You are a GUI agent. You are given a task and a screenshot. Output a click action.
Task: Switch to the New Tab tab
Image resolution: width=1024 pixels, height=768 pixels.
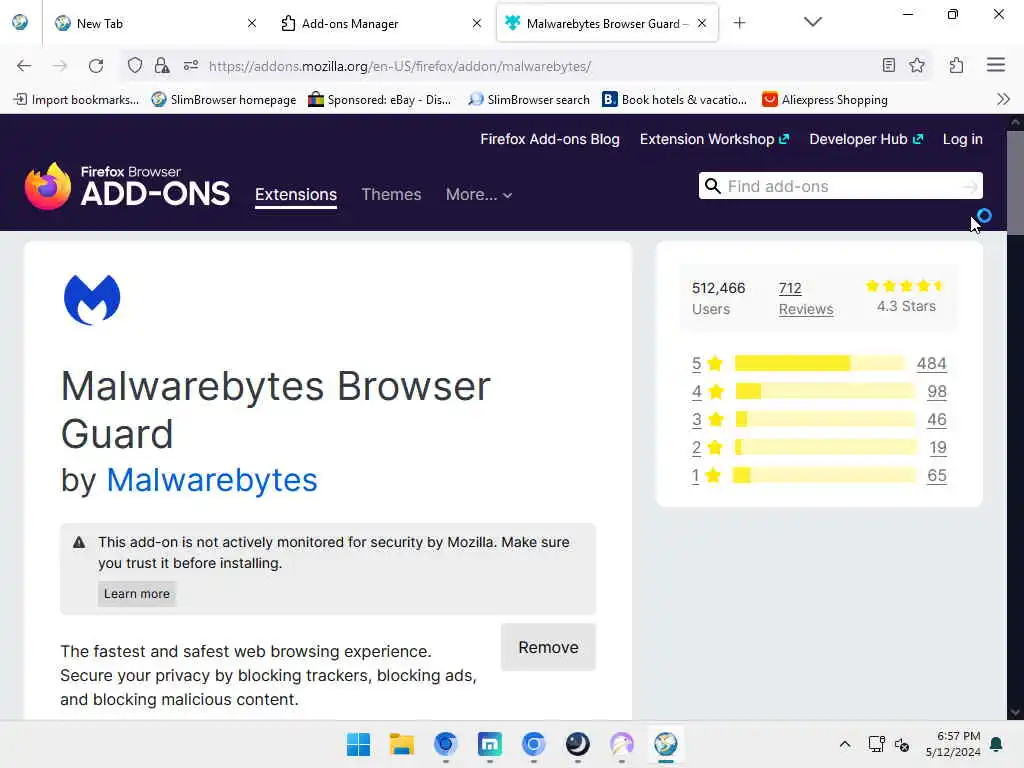tap(153, 24)
